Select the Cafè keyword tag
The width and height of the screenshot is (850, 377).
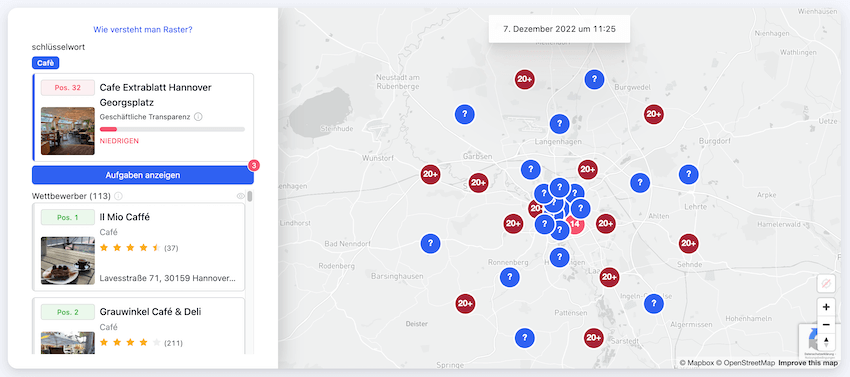tap(46, 63)
